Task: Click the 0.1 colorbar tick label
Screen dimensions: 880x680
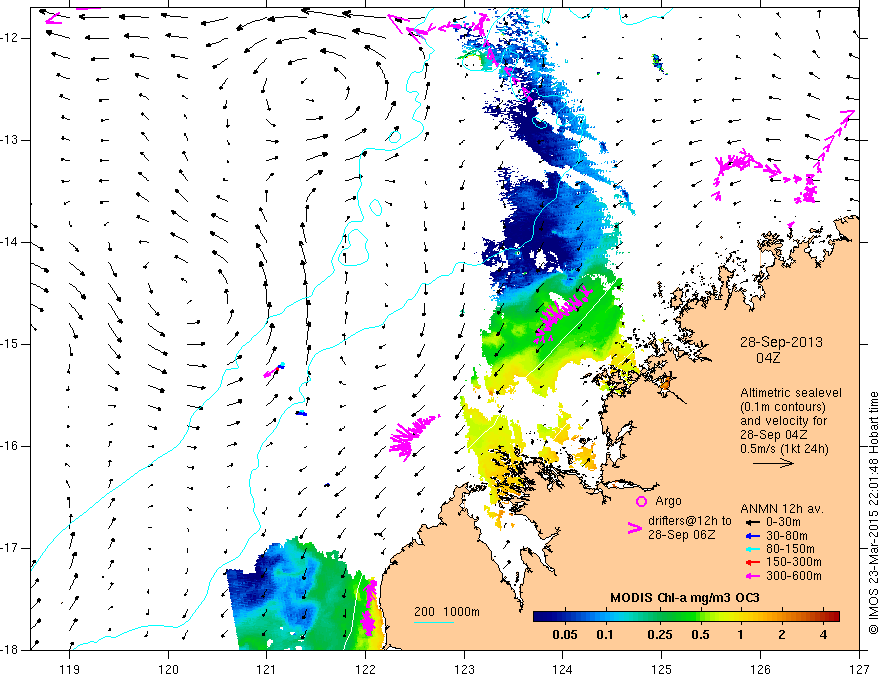Action: tap(604, 635)
